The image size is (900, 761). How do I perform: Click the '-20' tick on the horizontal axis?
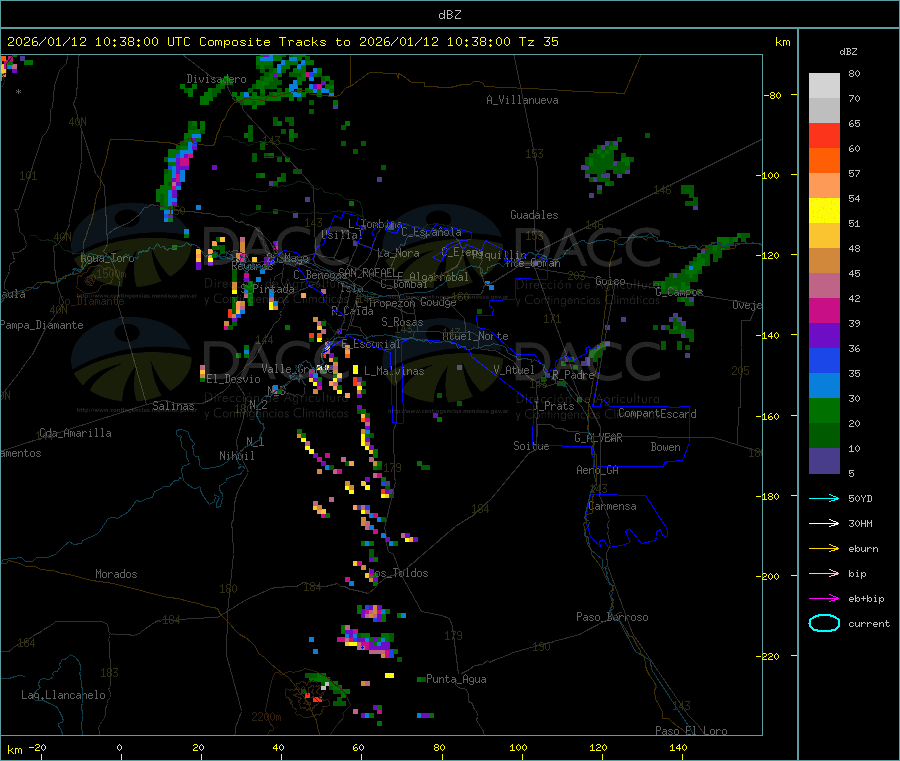click(x=38, y=747)
